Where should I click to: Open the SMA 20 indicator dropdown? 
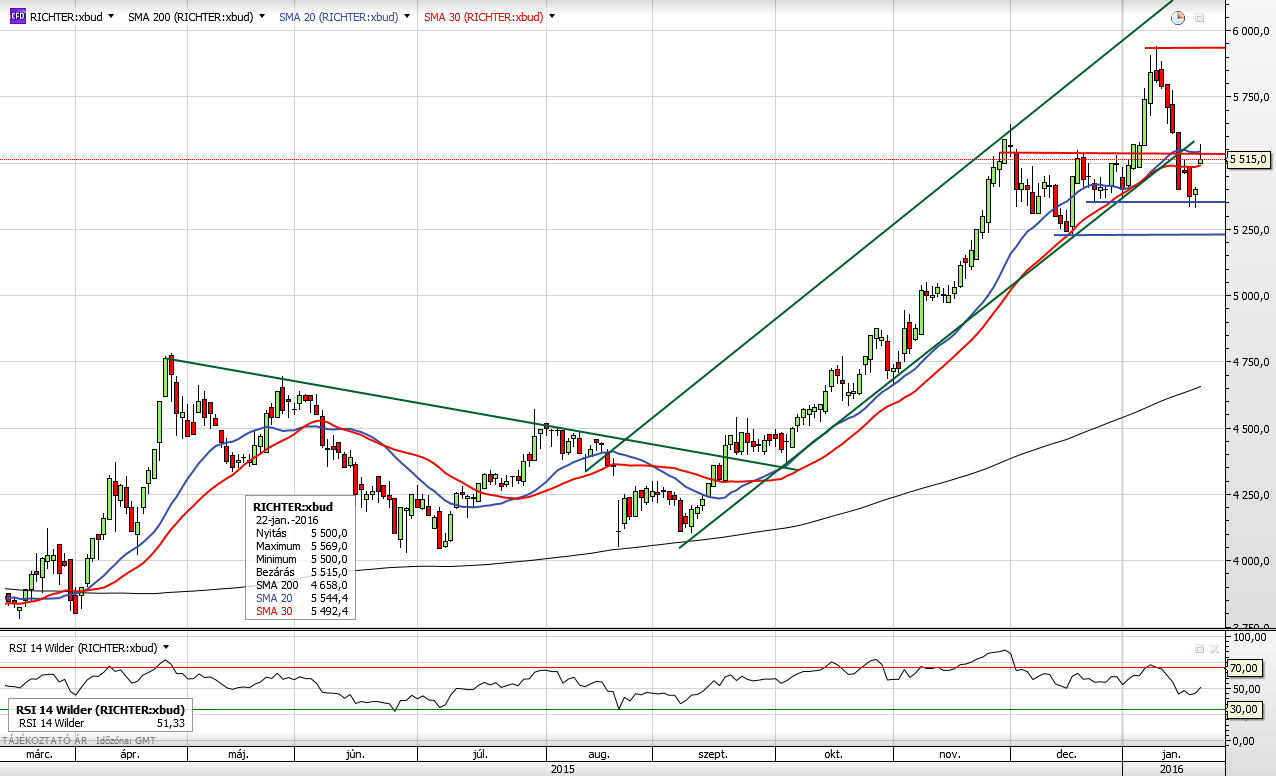pos(407,17)
